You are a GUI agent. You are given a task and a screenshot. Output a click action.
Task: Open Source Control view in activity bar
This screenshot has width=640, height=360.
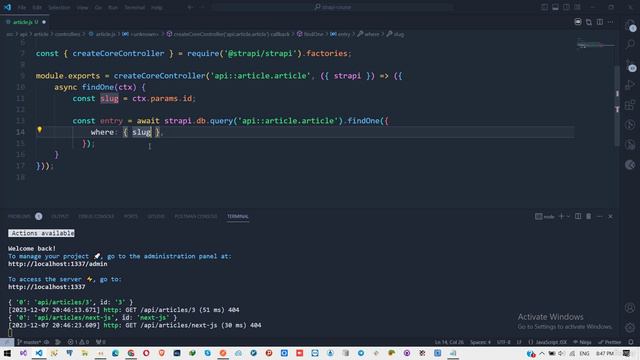pos(630,65)
